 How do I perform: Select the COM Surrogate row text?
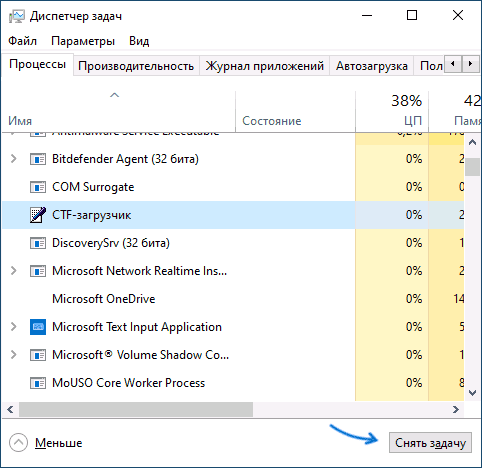pyautogui.click(x=93, y=187)
